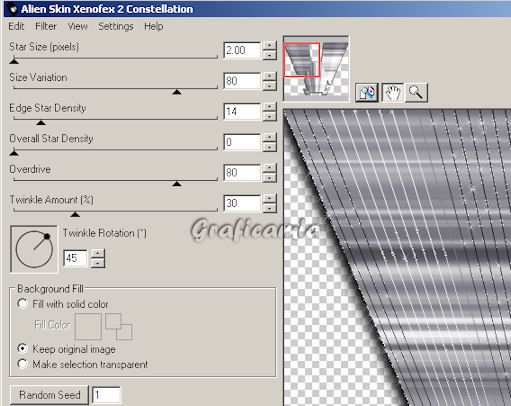Toggle the show original preview icon
Viewport: 511px width, 406px height.
tap(367, 92)
